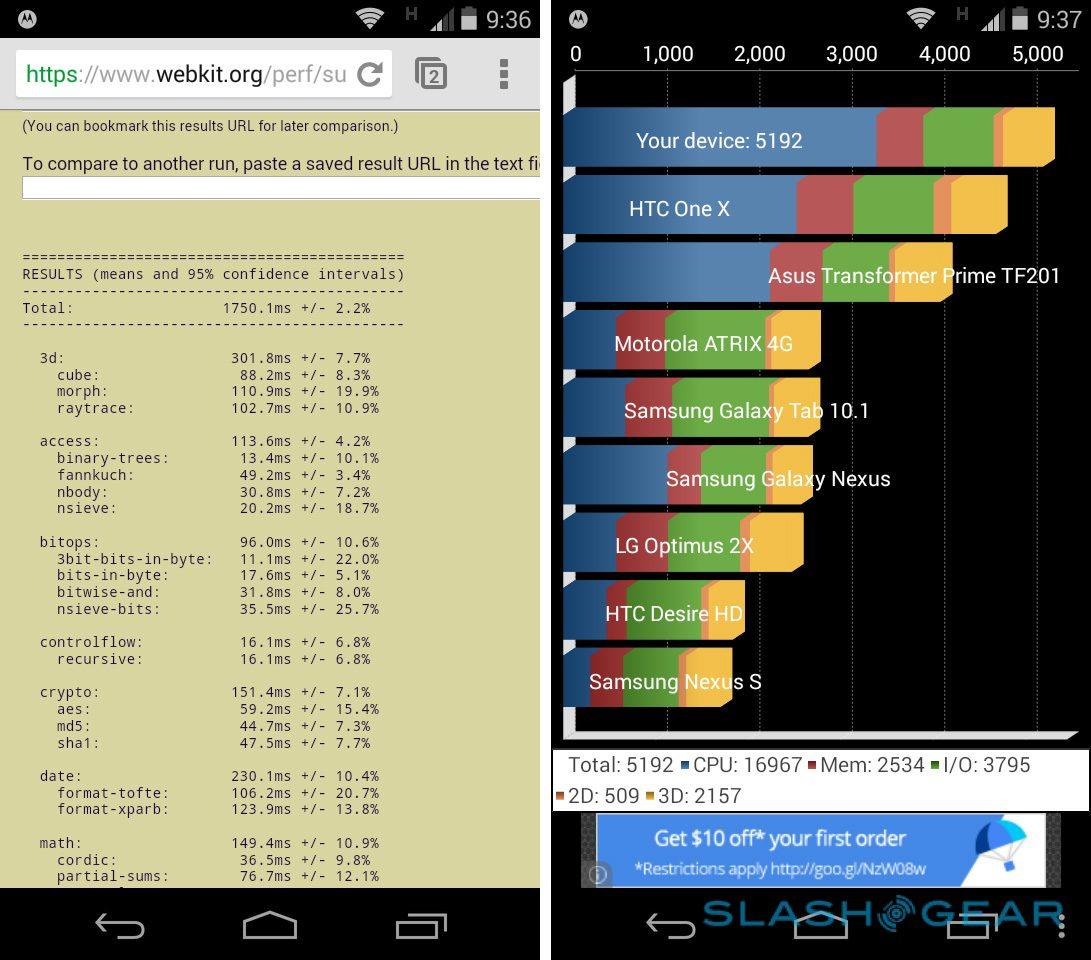Tap the ad info icon on the banner
Image resolution: width=1091 pixels, height=960 pixels.
tap(598, 875)
